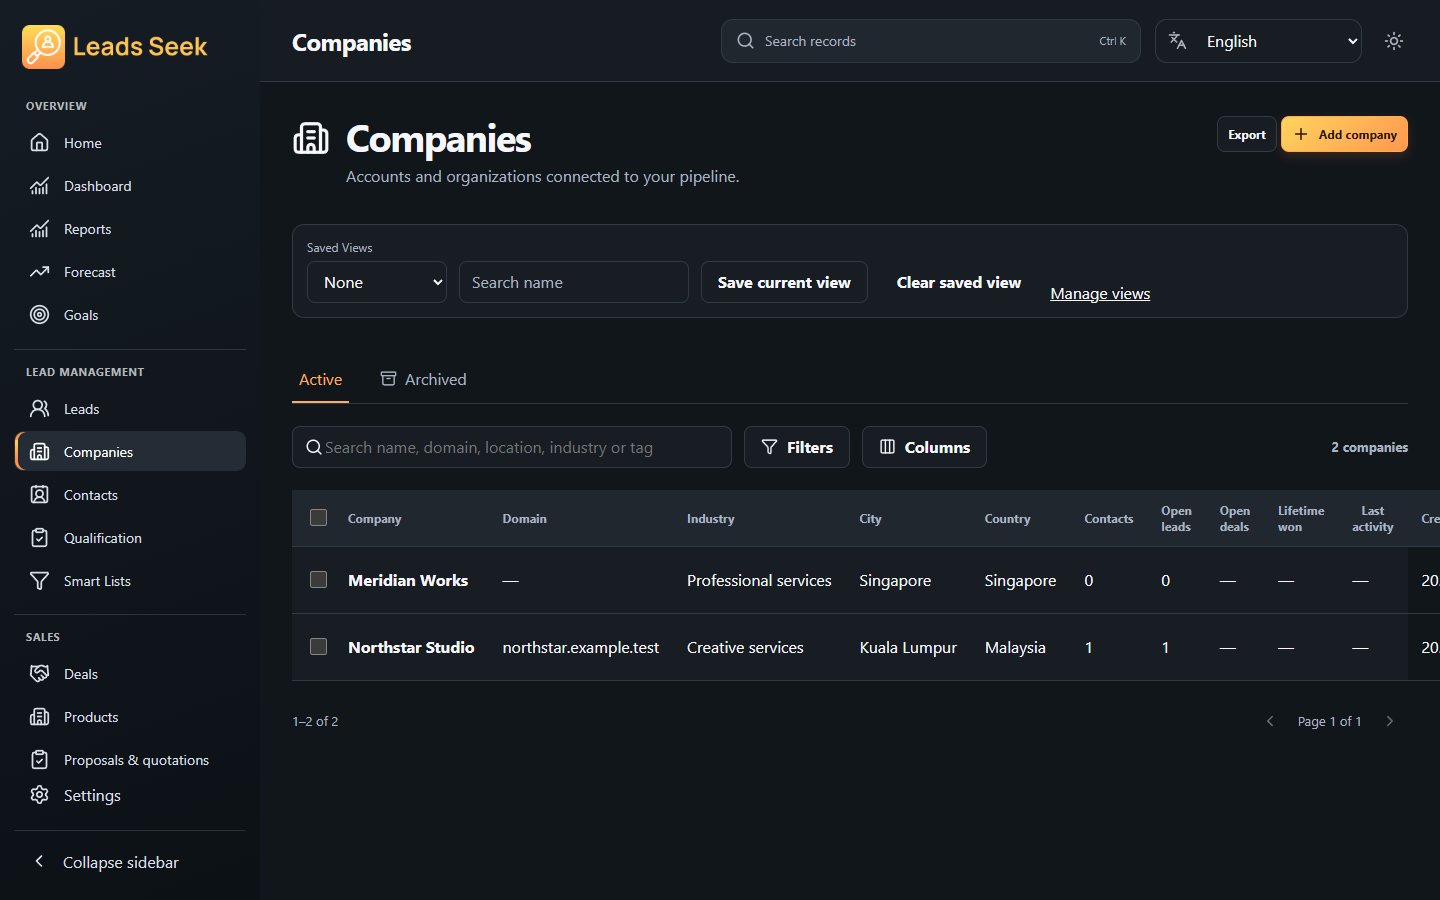The image size is (1440, 900).
Task: Open Home via its sidebar icon
Action: (x=39, y=143)
